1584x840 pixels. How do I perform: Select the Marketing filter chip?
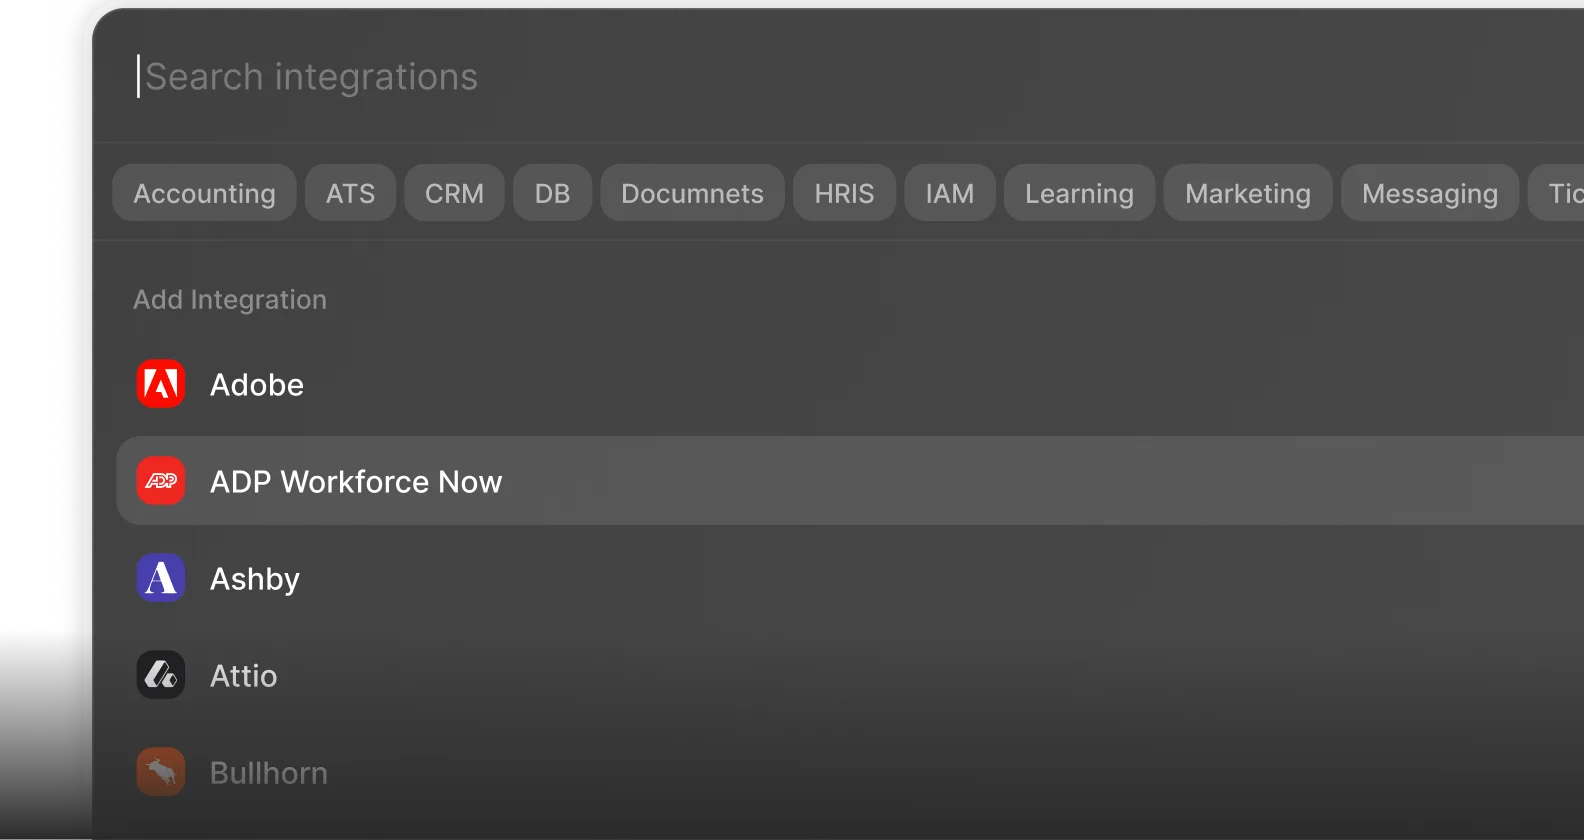click(x=1247, y=193)
